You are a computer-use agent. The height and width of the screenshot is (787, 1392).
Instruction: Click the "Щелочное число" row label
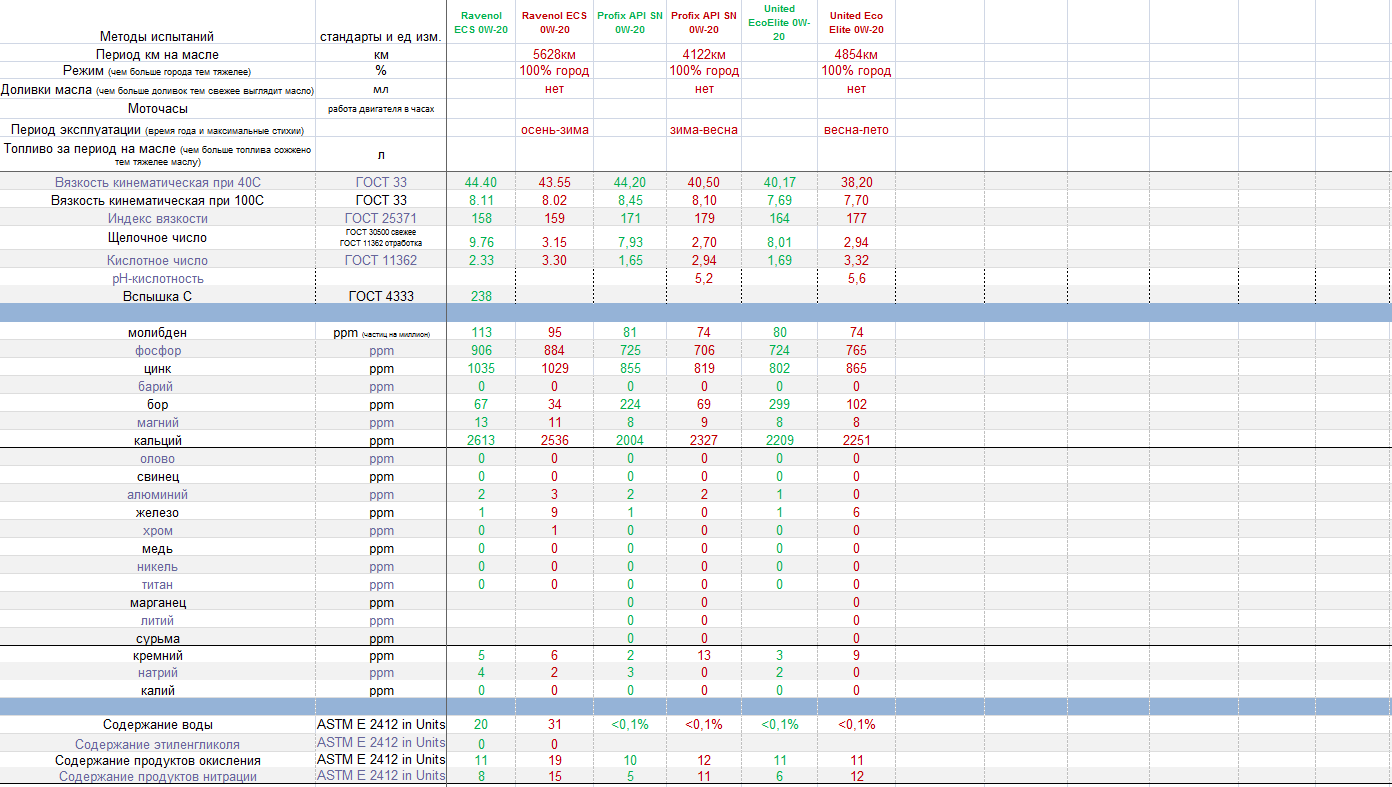click(x=157, y=238)
